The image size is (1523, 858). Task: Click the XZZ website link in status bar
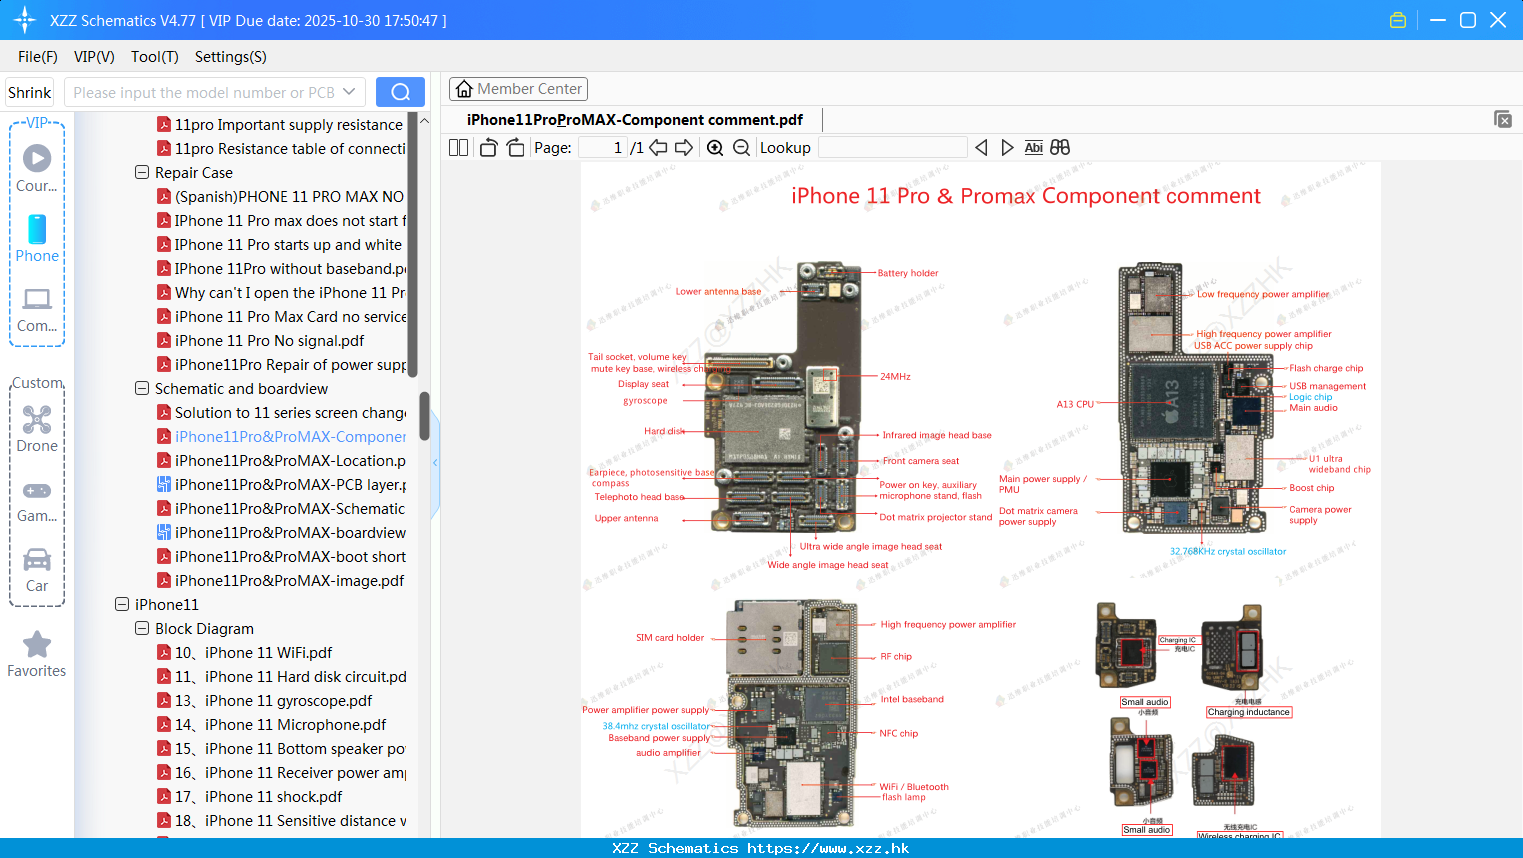828,848
